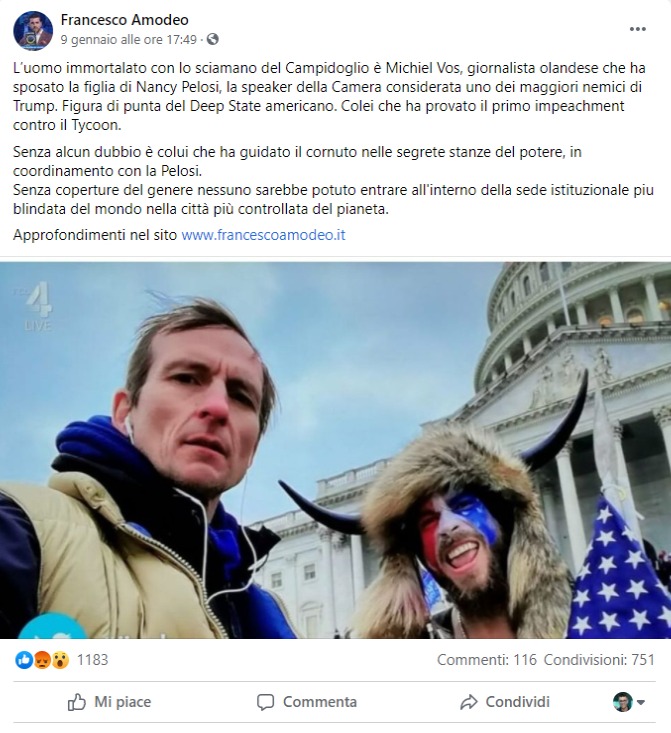Click the Mi piace button label
Image resolution: width=671 pixels, height=733 pixels.
pyautogui.click(x=123, y=702)
